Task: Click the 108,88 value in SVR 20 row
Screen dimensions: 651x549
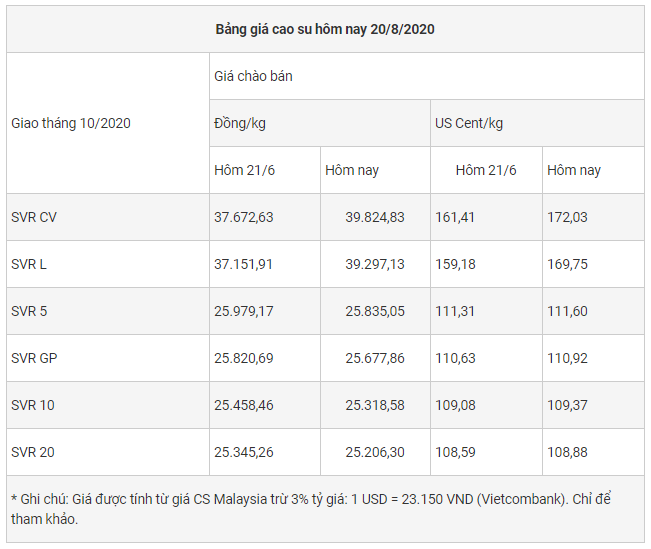Action: coord(567,452)
